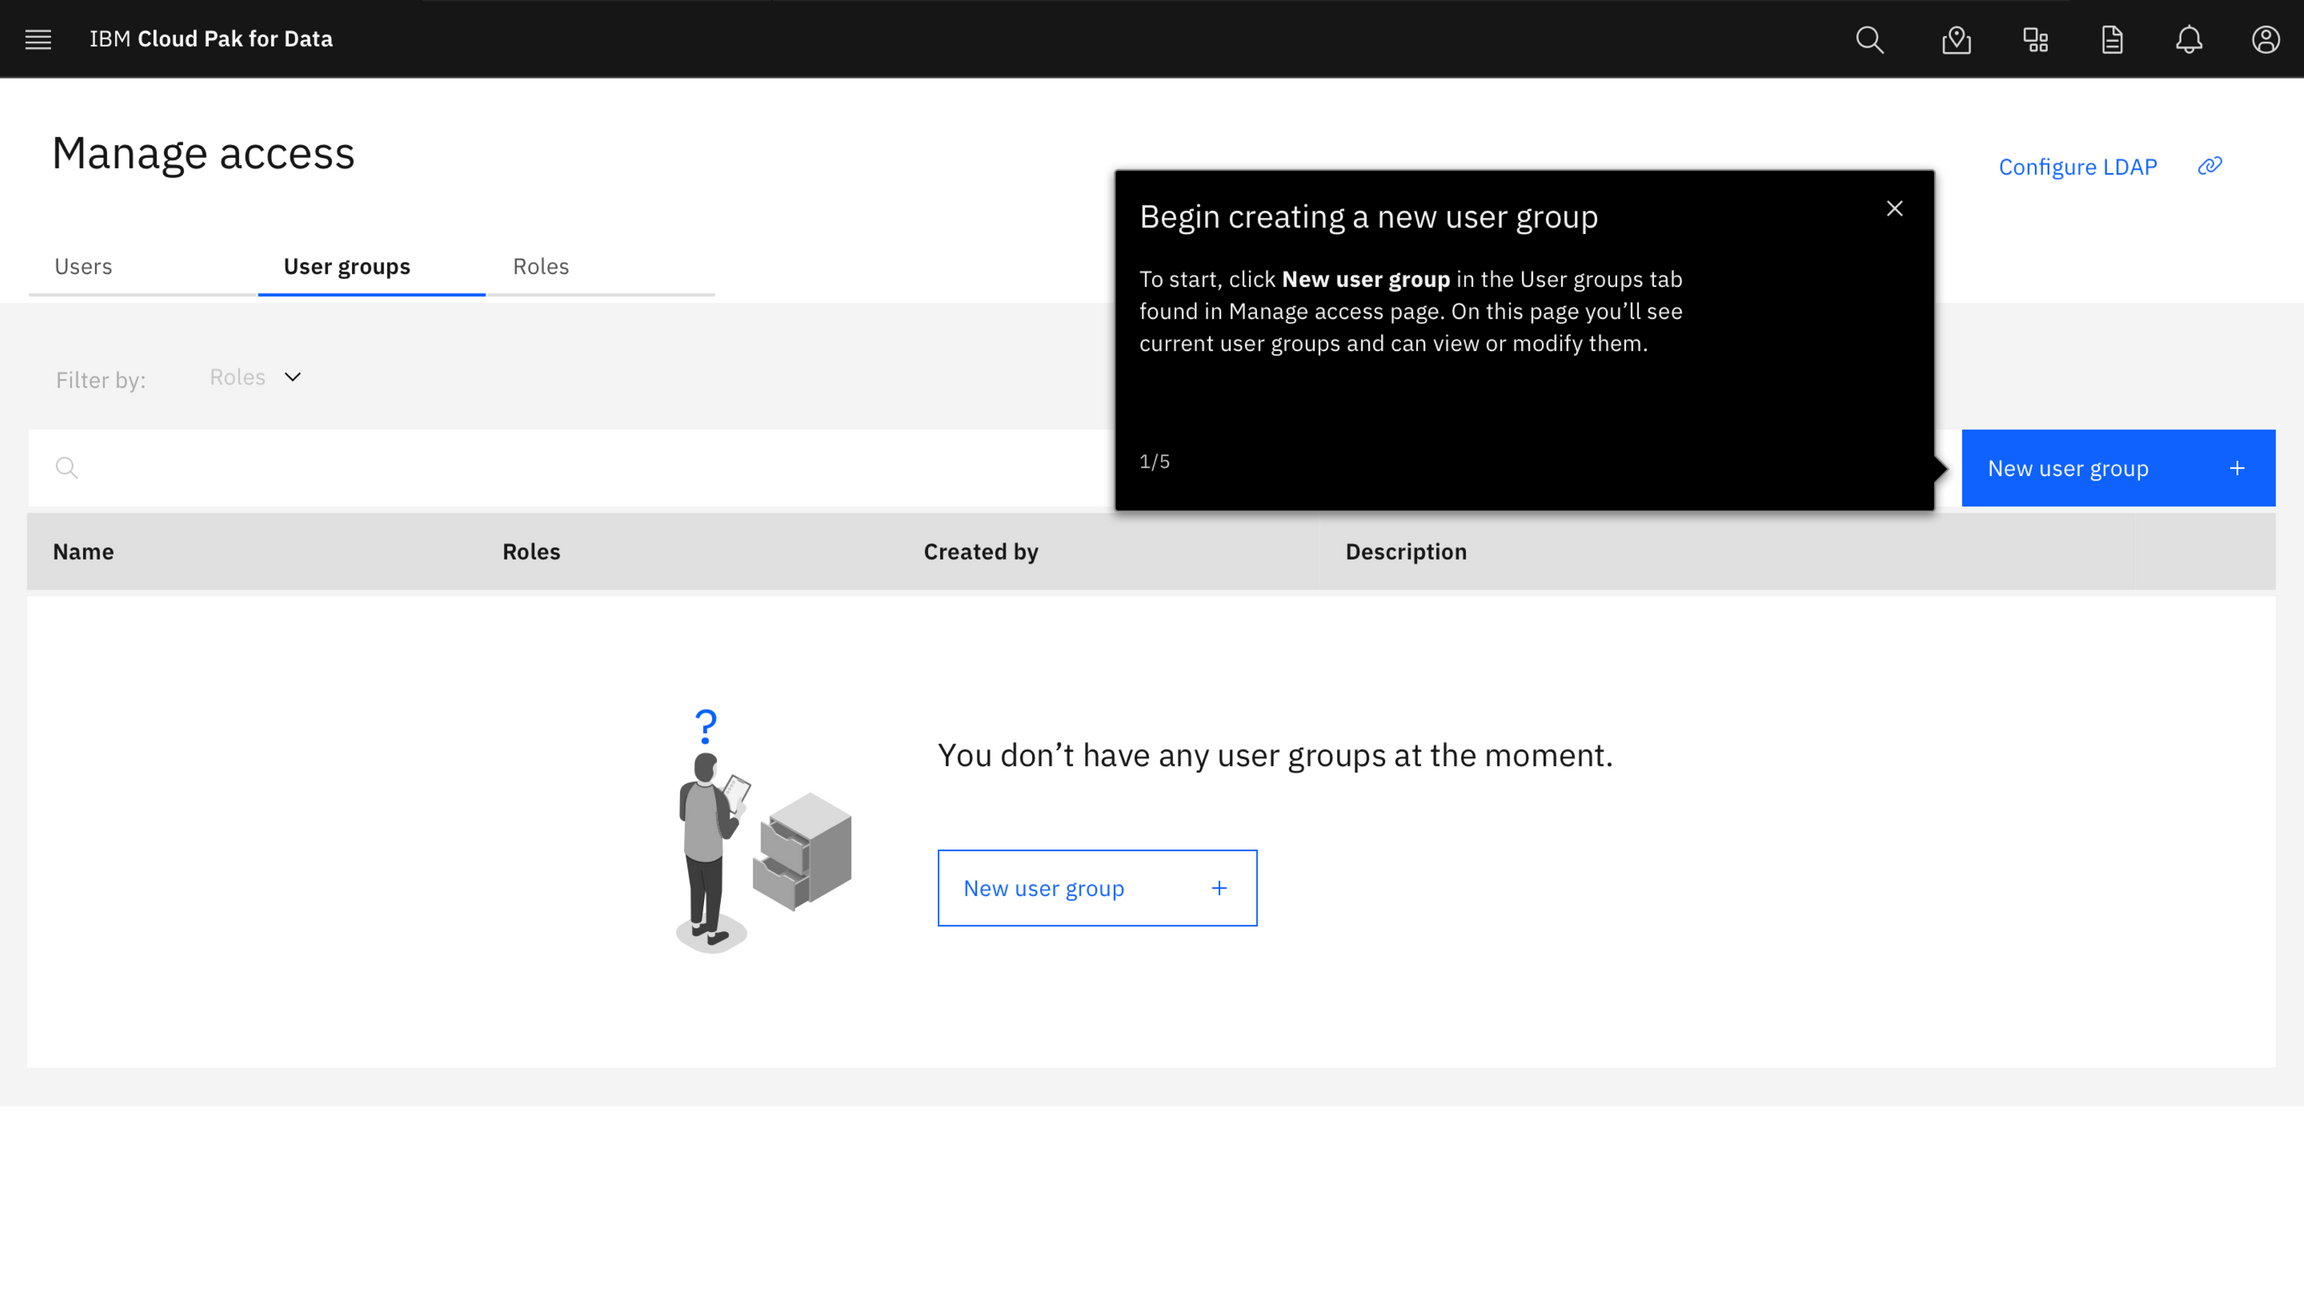Viewport: 2304px width, 1300px height.
Task: Open the Configure LDAP link
Action: pos(2077,167)
